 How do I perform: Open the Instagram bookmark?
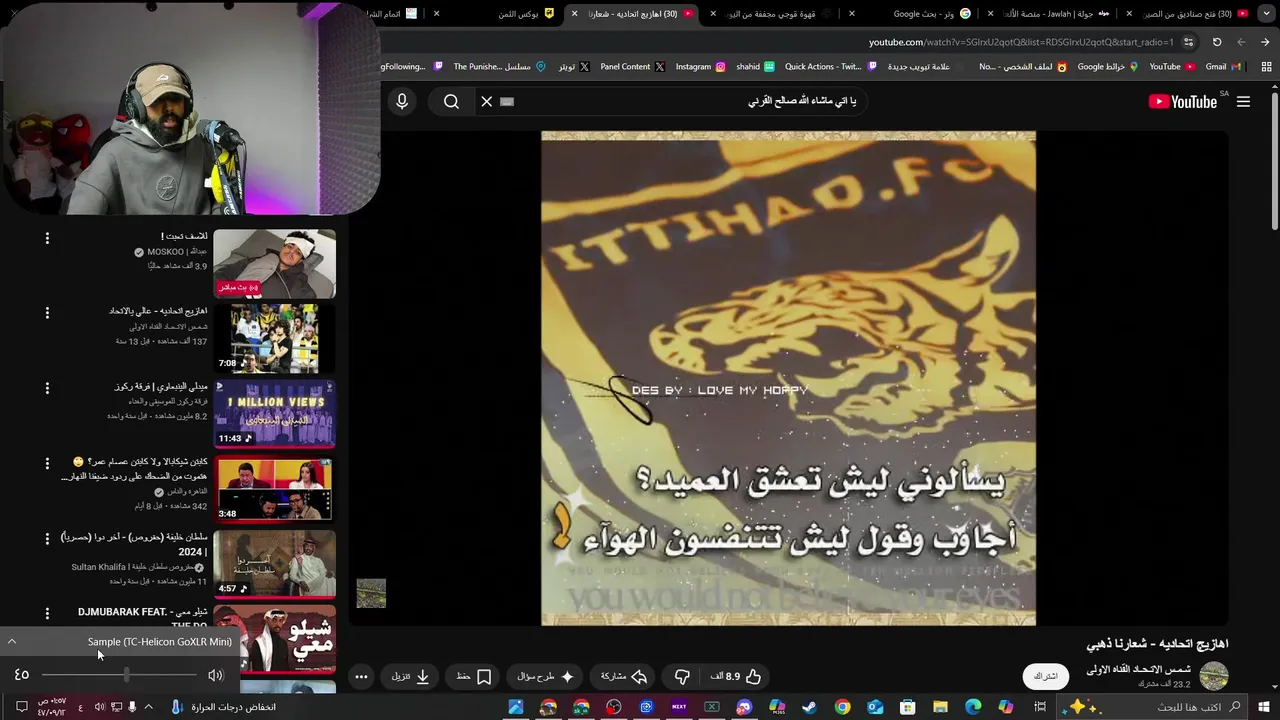click(700, 67)
